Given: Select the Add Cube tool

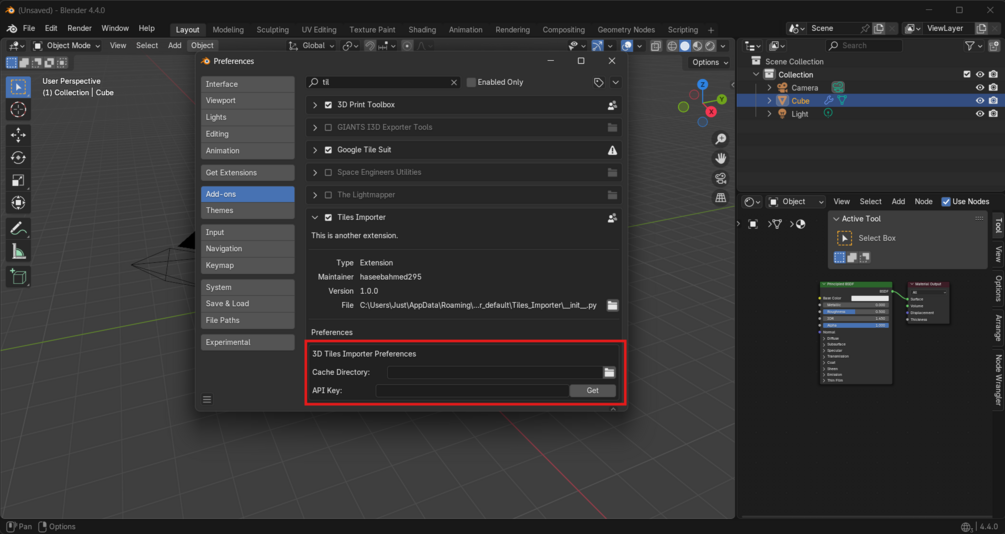Looking at the screenshot, I should 18,277.
